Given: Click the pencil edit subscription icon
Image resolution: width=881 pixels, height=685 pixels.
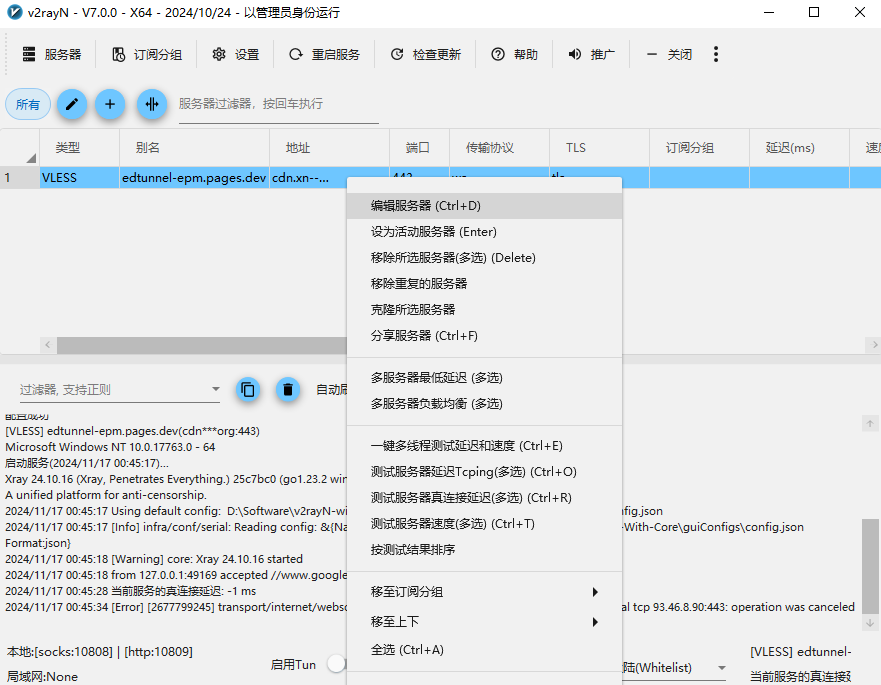Looking at the screenshot, I should 72,104.
